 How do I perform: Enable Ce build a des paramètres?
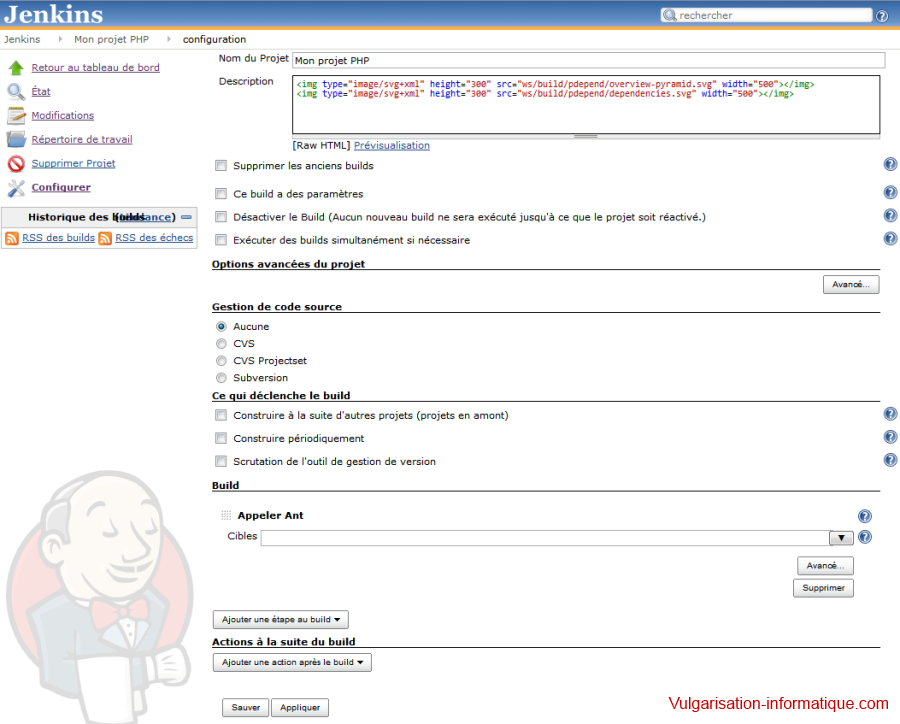[x=221, y=194]
